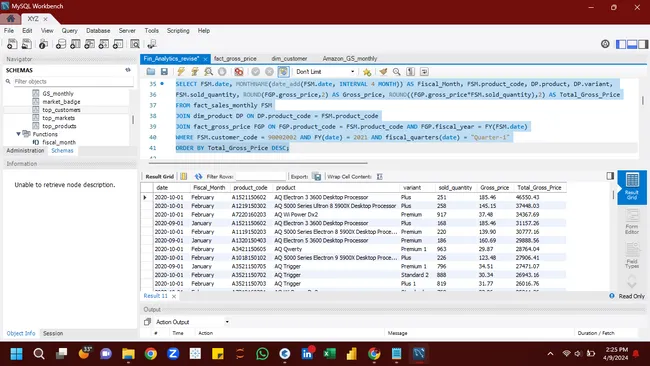650x366 pixels.
Task: Switch to Session tab in info panel
Action: (x=53, y=333)
